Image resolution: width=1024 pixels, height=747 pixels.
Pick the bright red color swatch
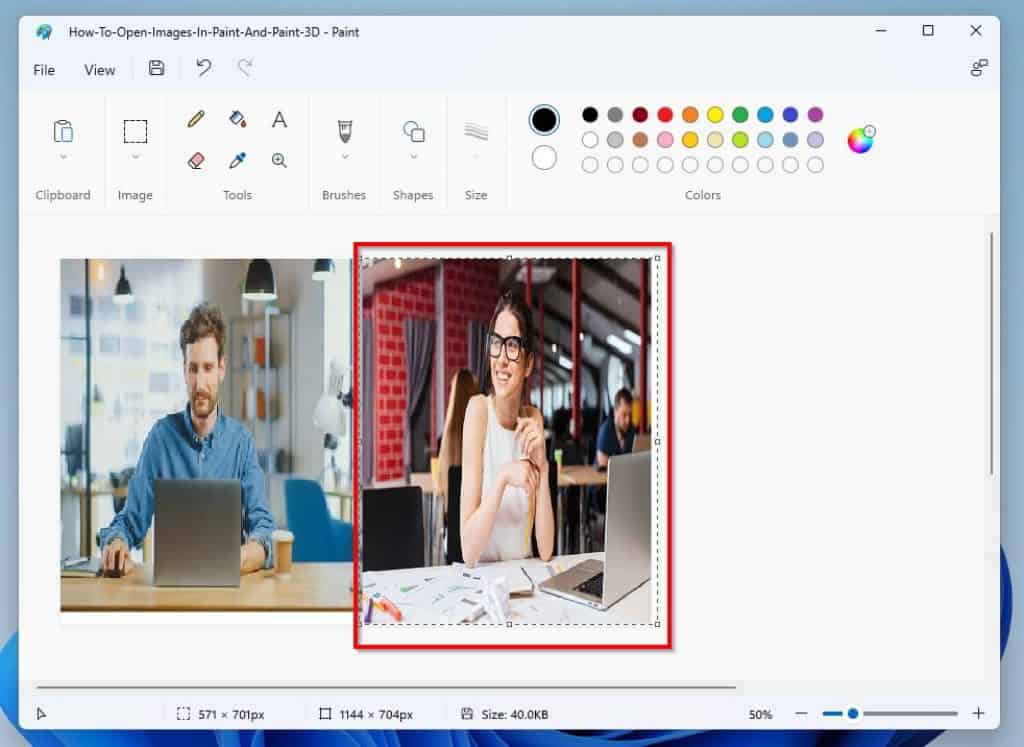click(x=665, y=115)
